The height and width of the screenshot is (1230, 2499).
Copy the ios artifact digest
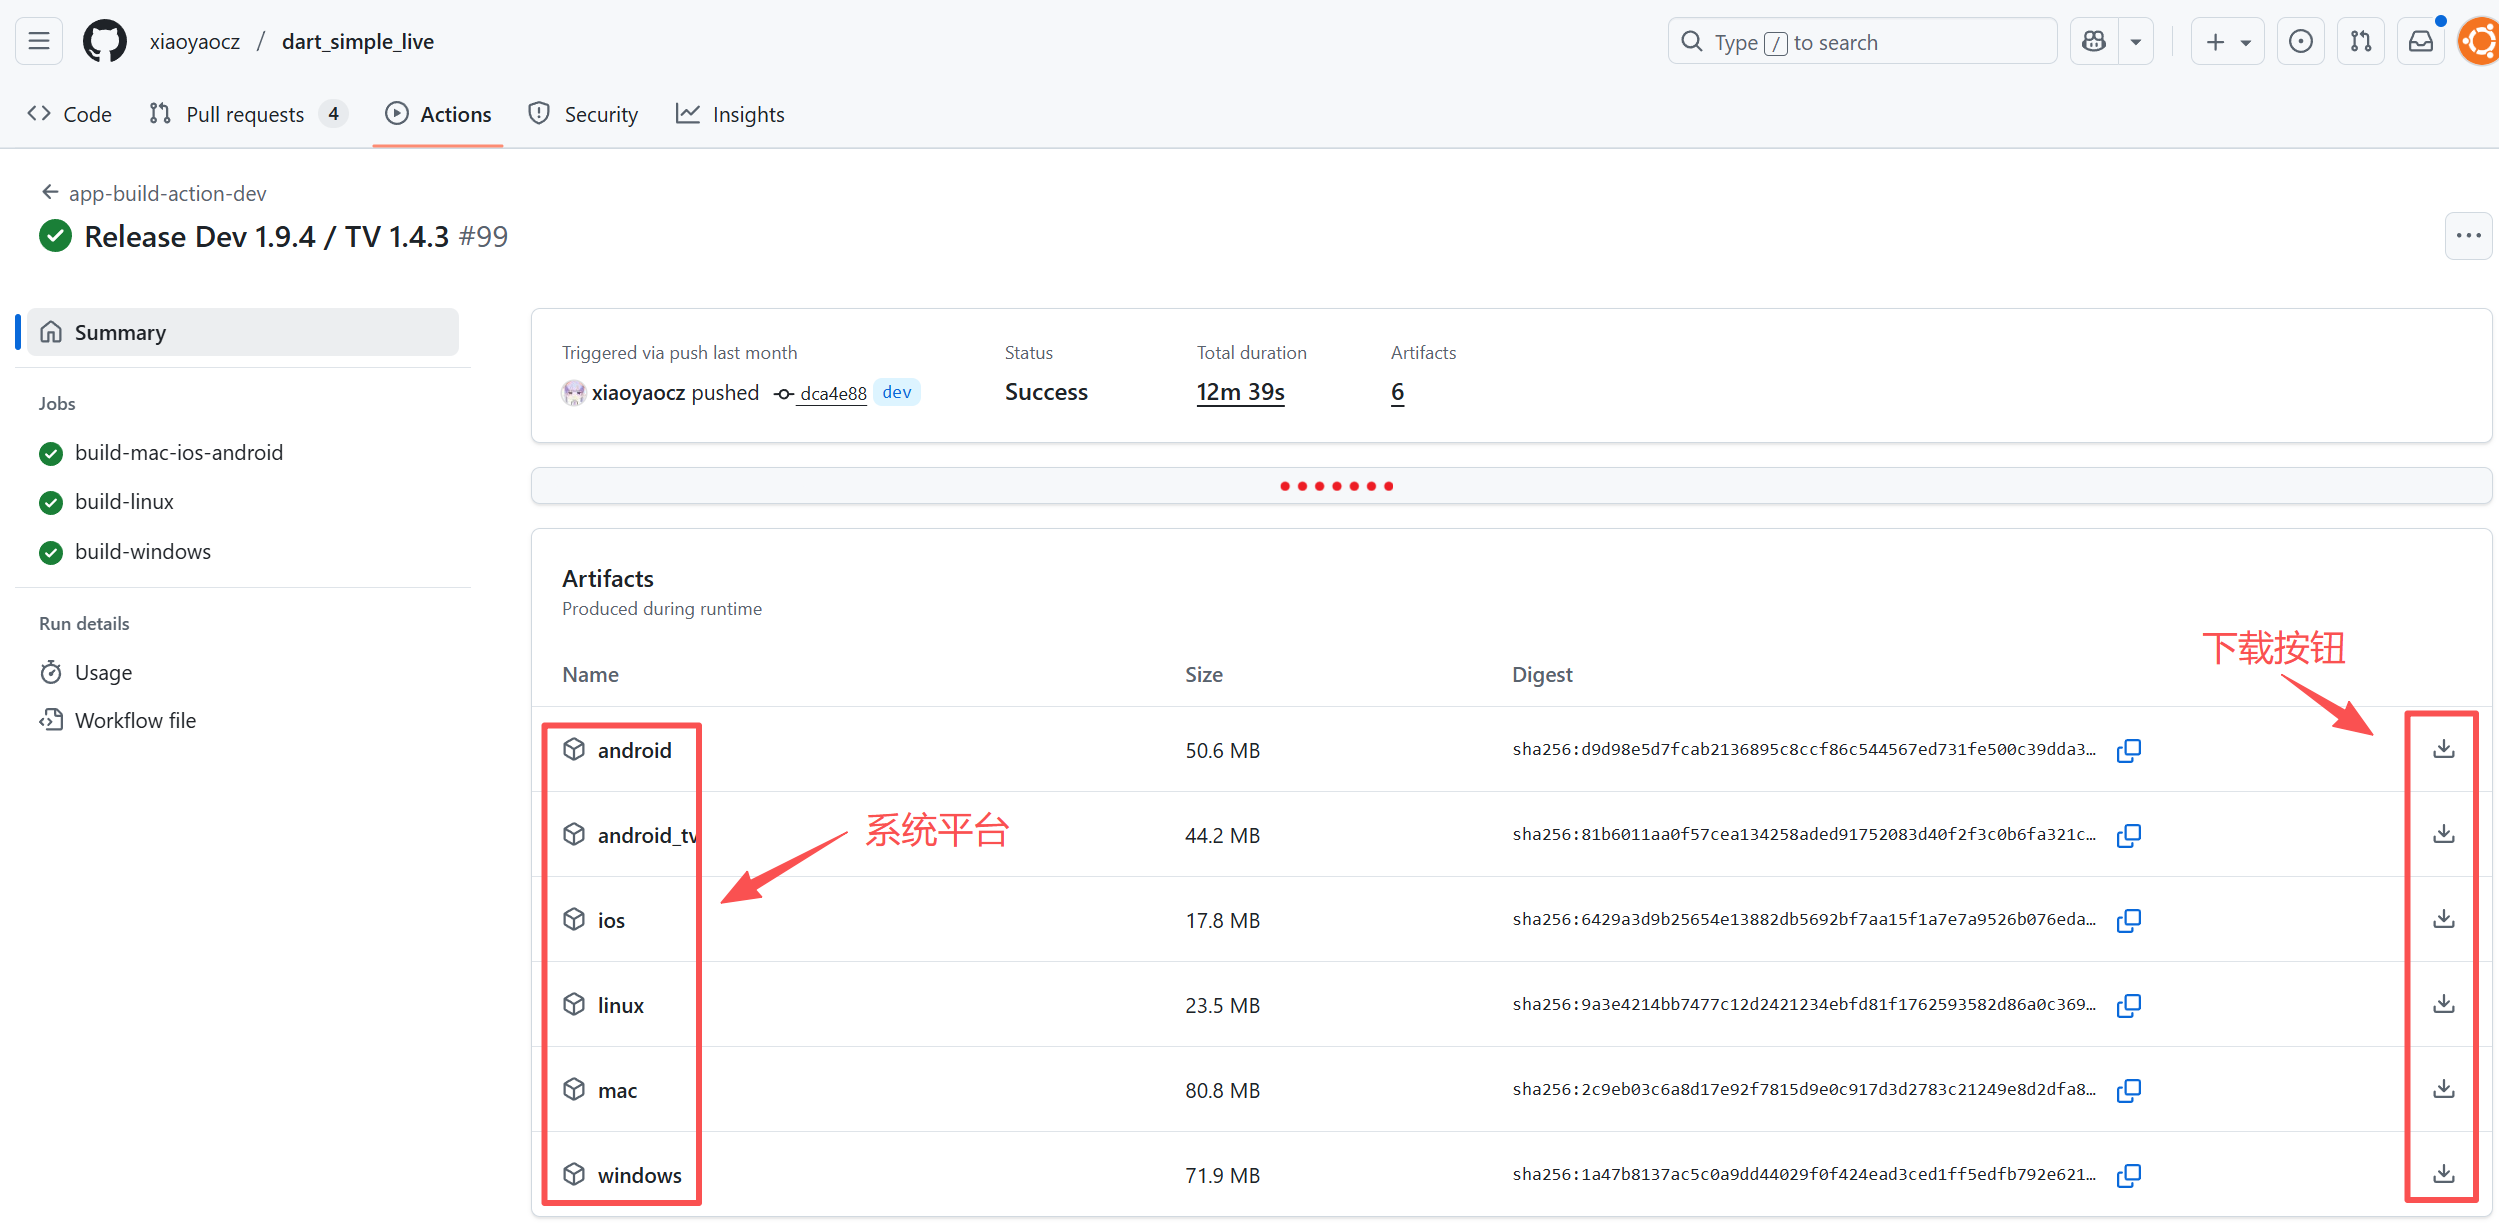(x=2128, y=920)
